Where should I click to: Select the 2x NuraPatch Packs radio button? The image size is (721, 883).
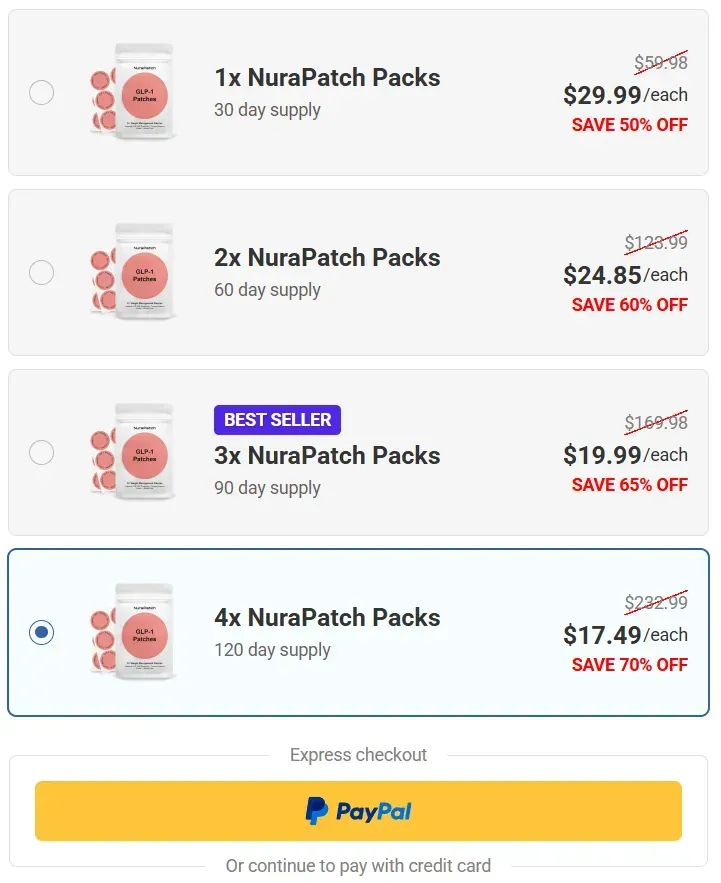[41, 272]
